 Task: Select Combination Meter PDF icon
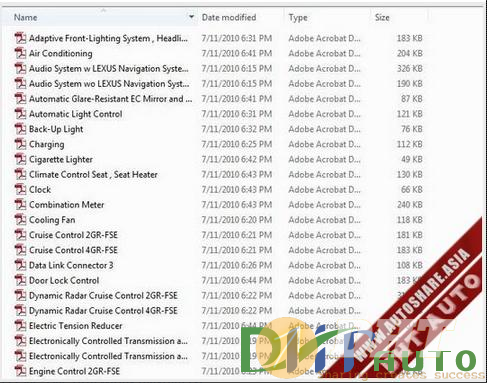20,205
